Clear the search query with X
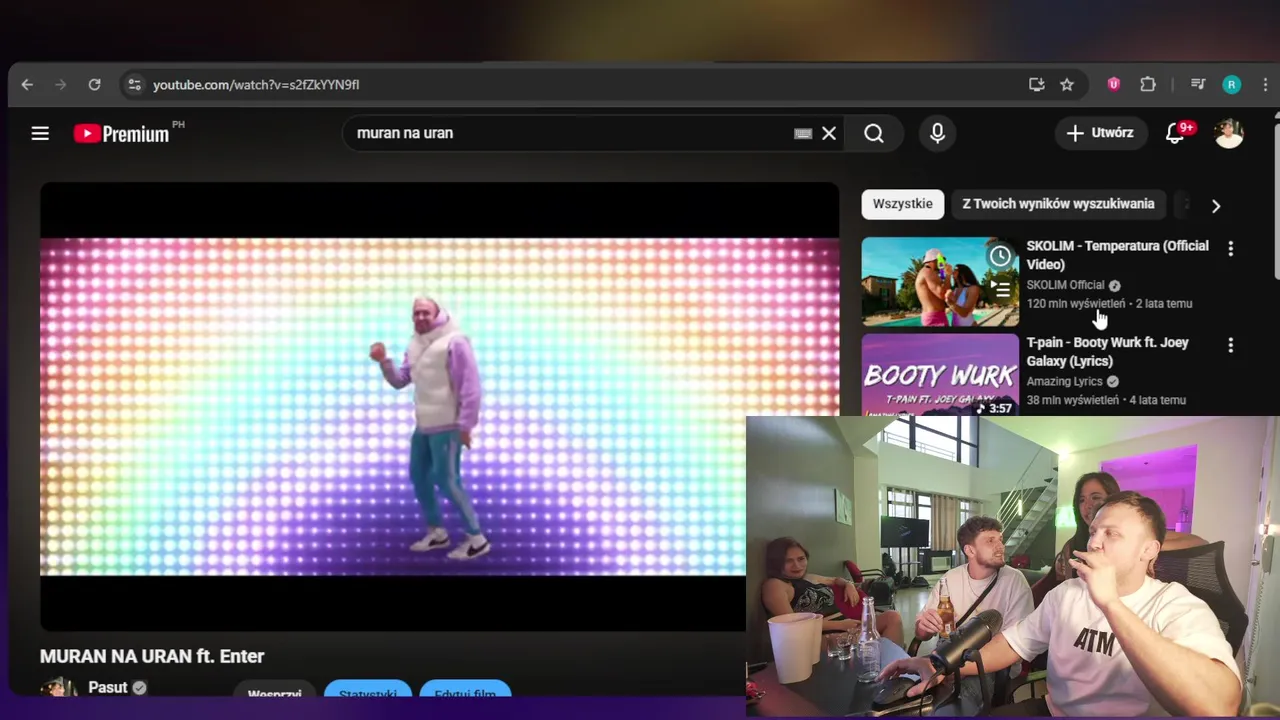The image size is (1280, 720). (829, 133)
